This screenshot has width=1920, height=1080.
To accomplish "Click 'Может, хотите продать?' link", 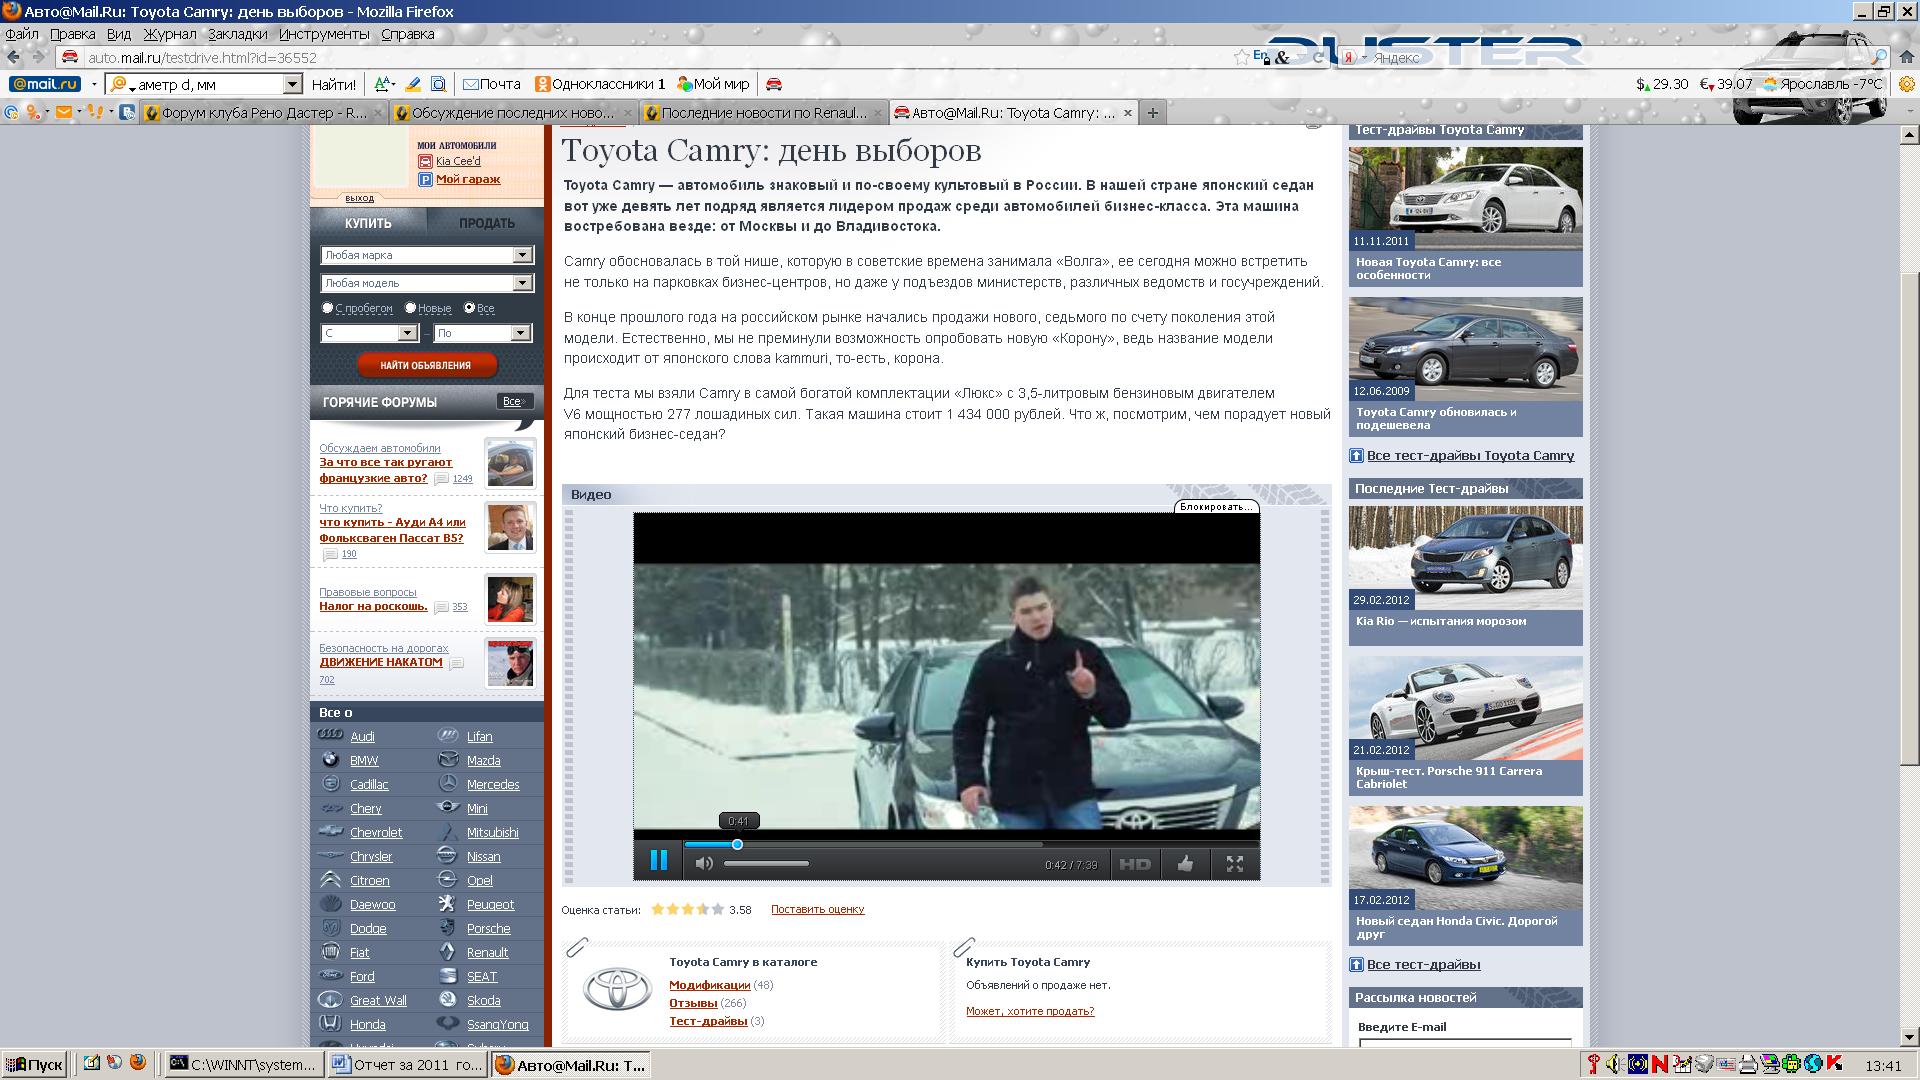I will coord(1030,1011).
